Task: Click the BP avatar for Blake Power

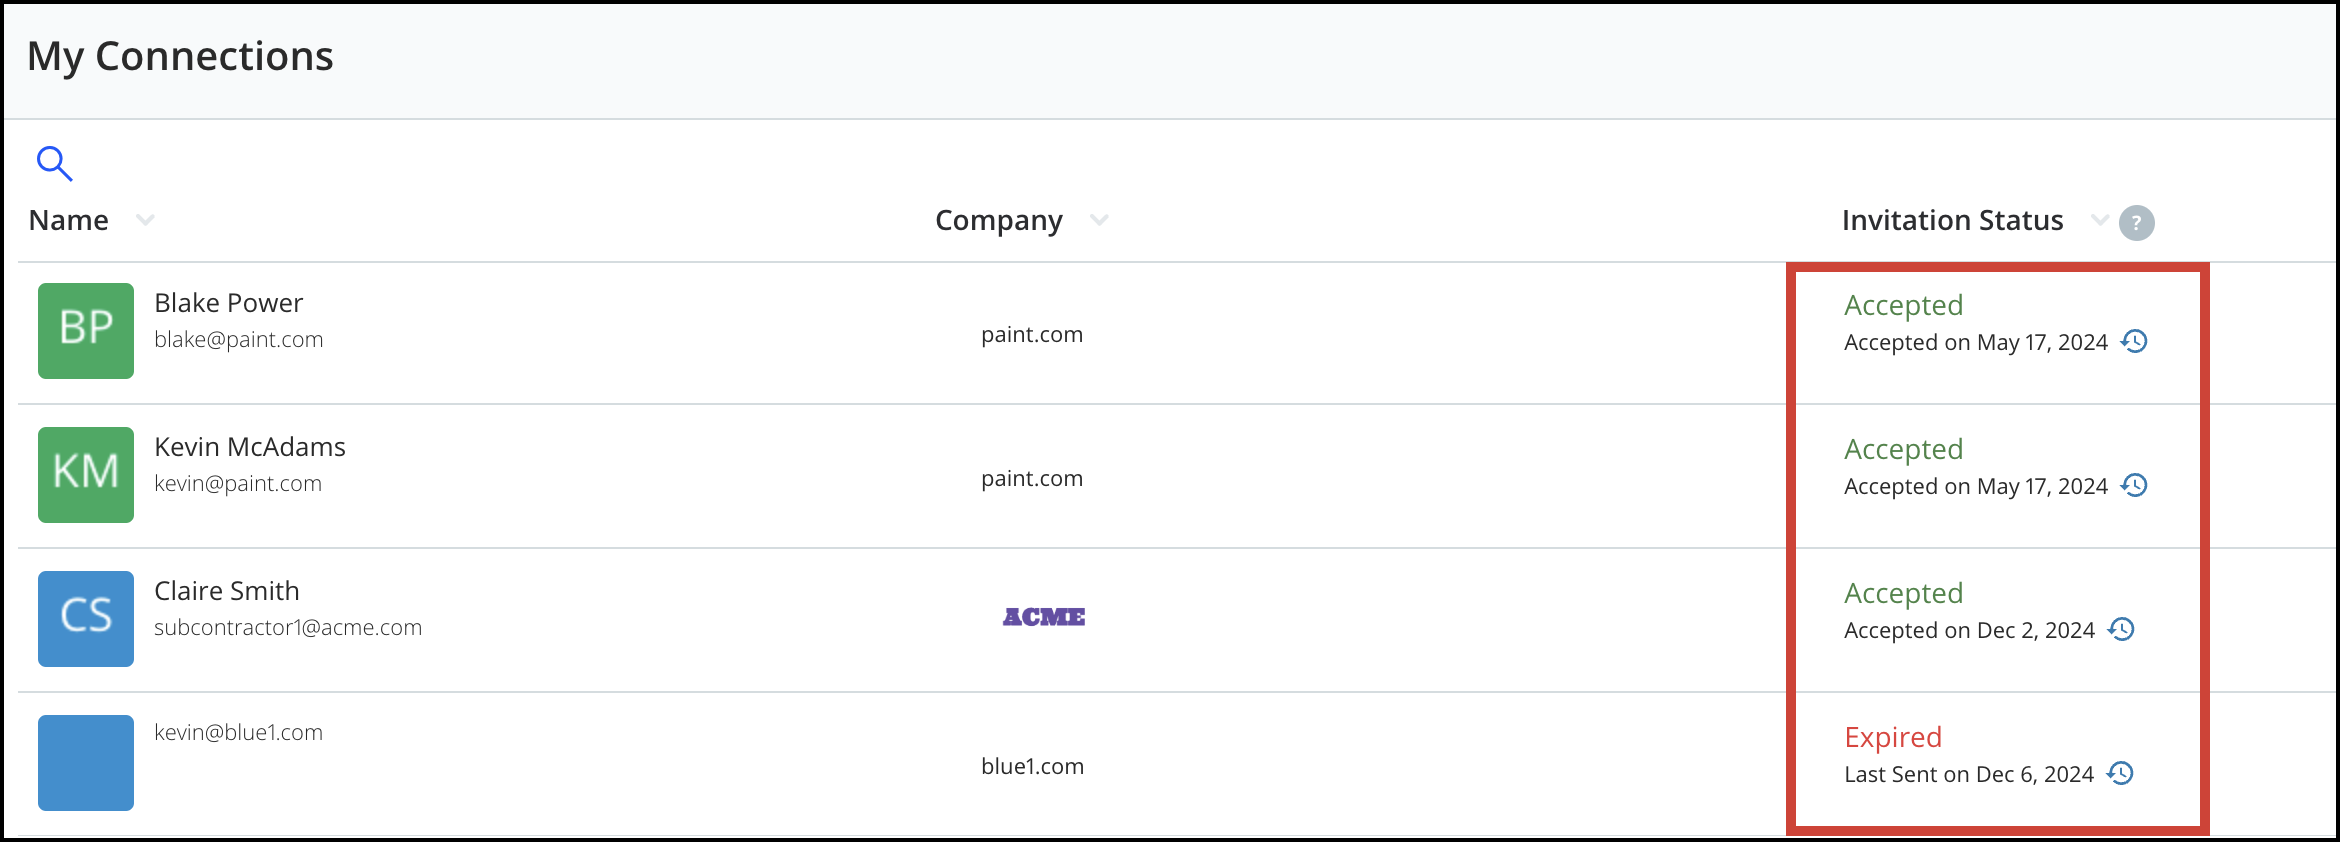Action: (86, 331)
